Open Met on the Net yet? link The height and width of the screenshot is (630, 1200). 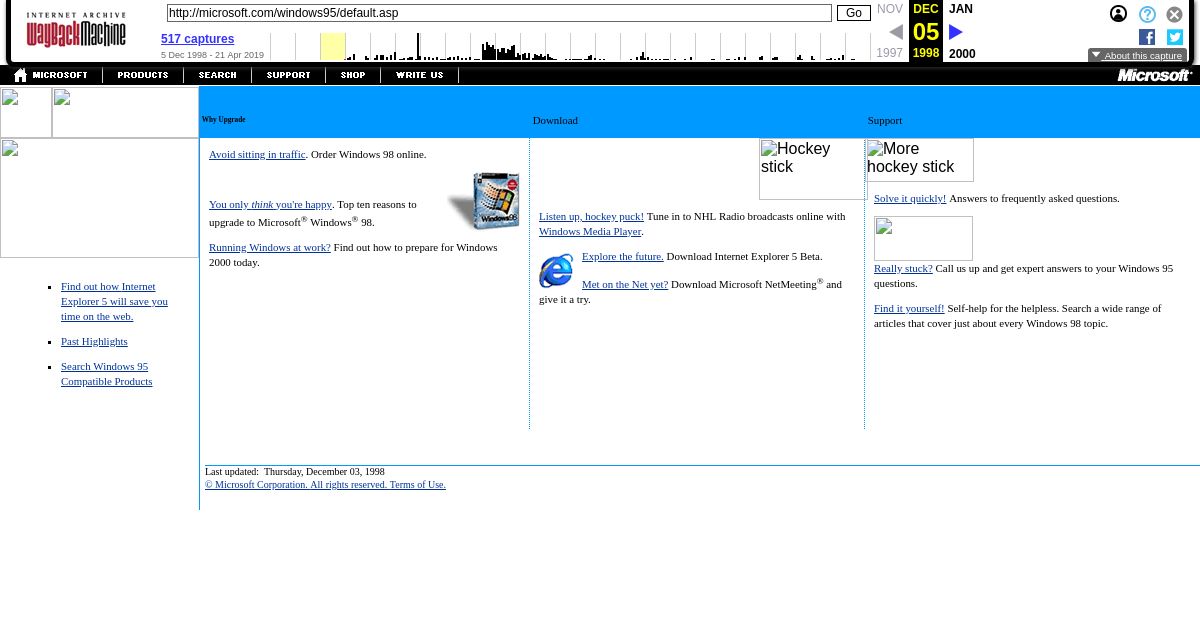point(625,284)
